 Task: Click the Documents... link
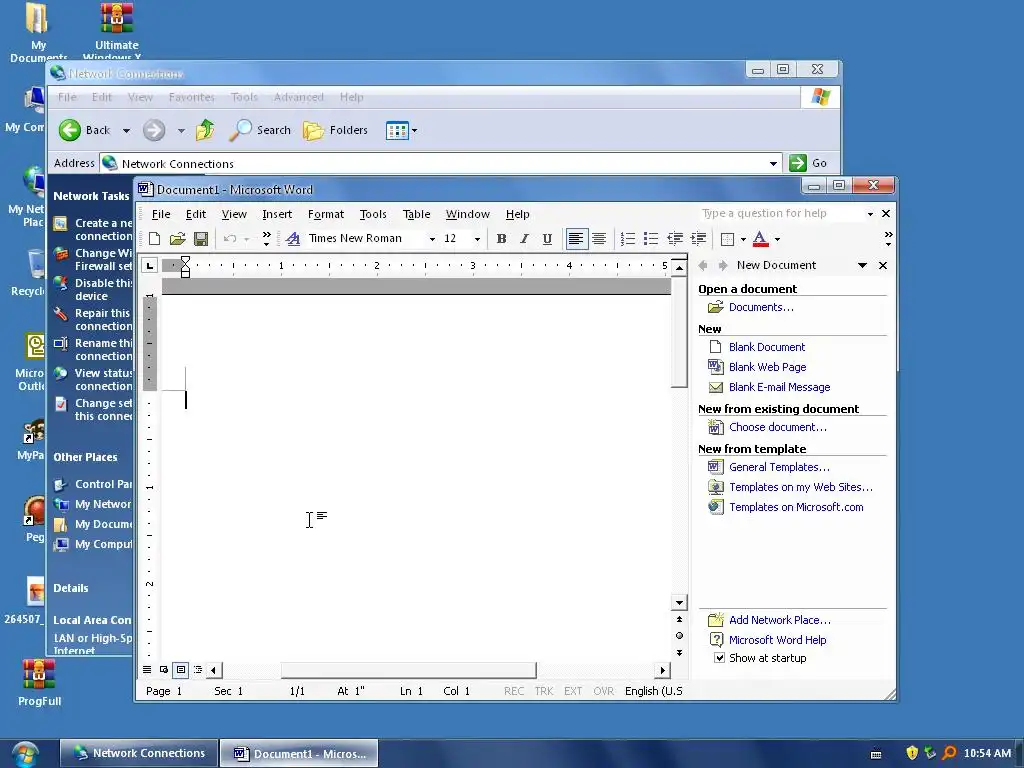point(761,307)
